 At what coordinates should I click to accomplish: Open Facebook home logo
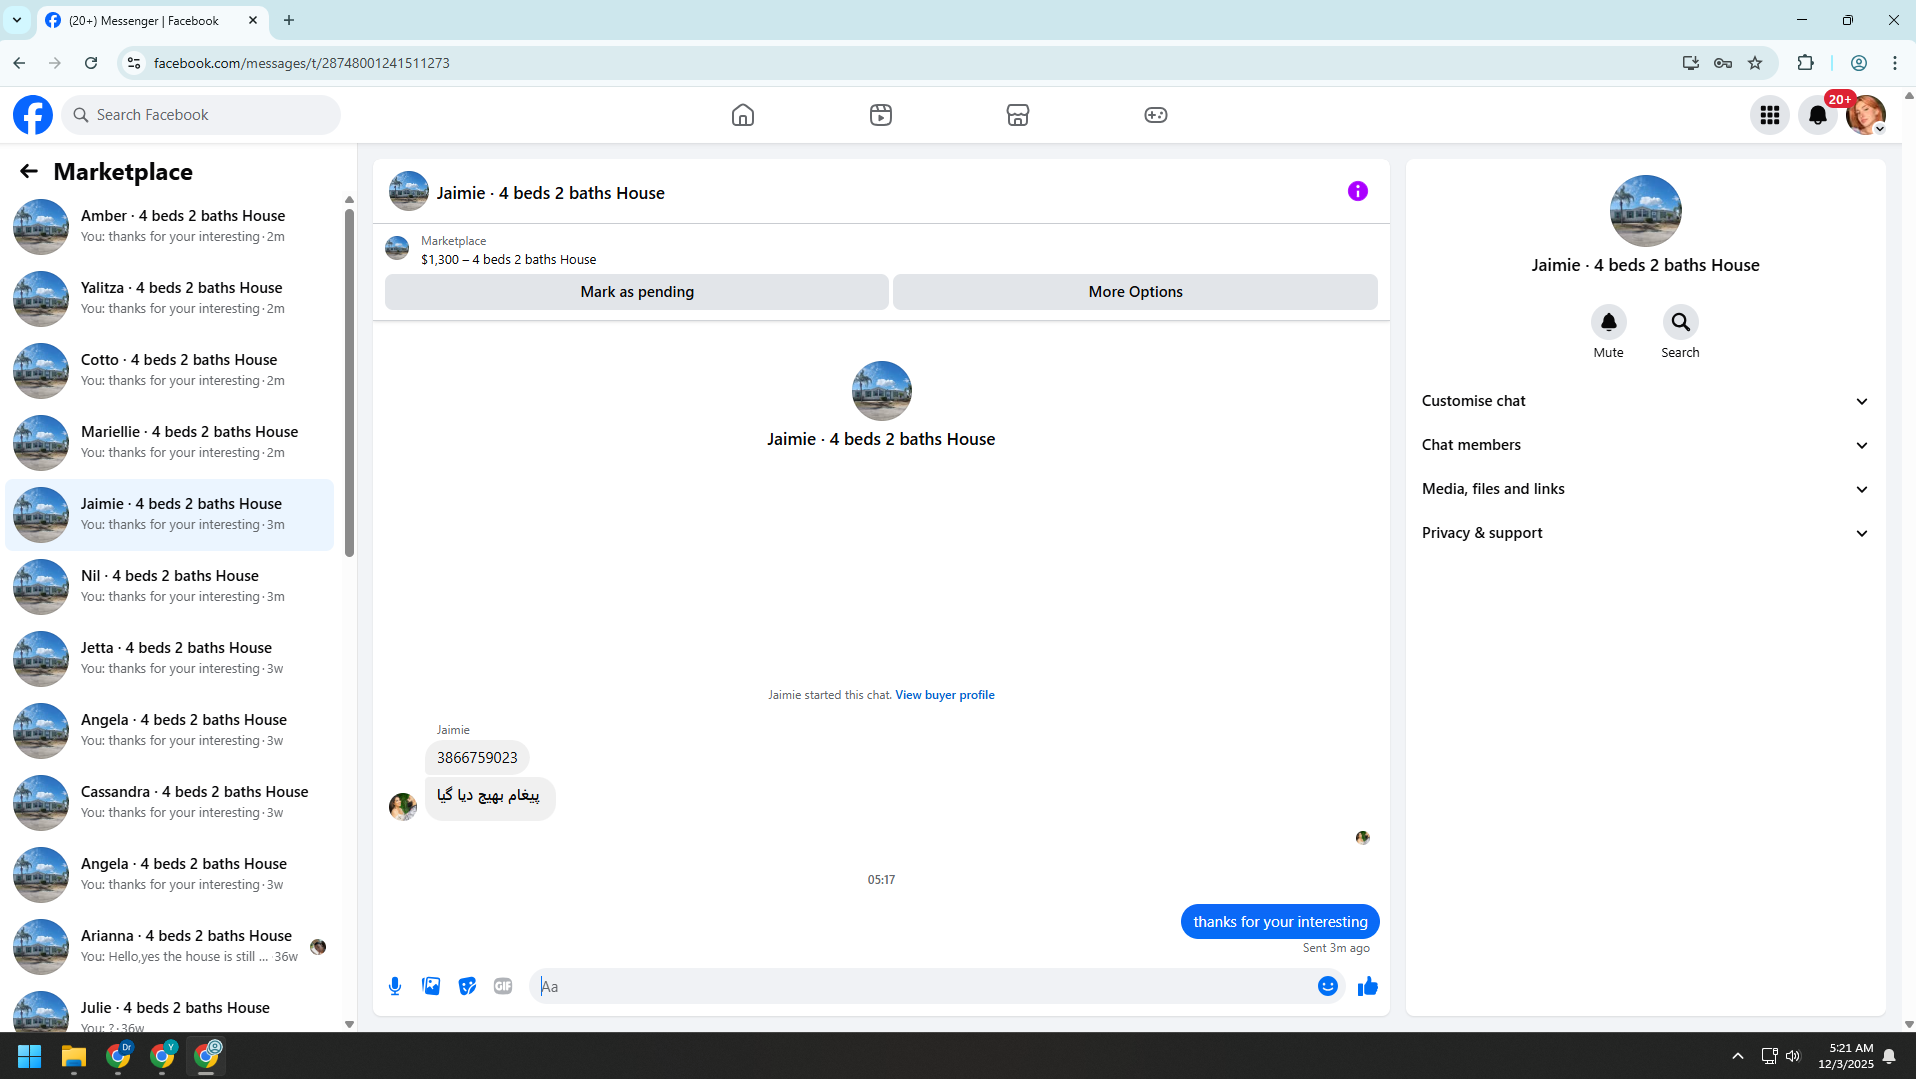click(x=33, y=115)
